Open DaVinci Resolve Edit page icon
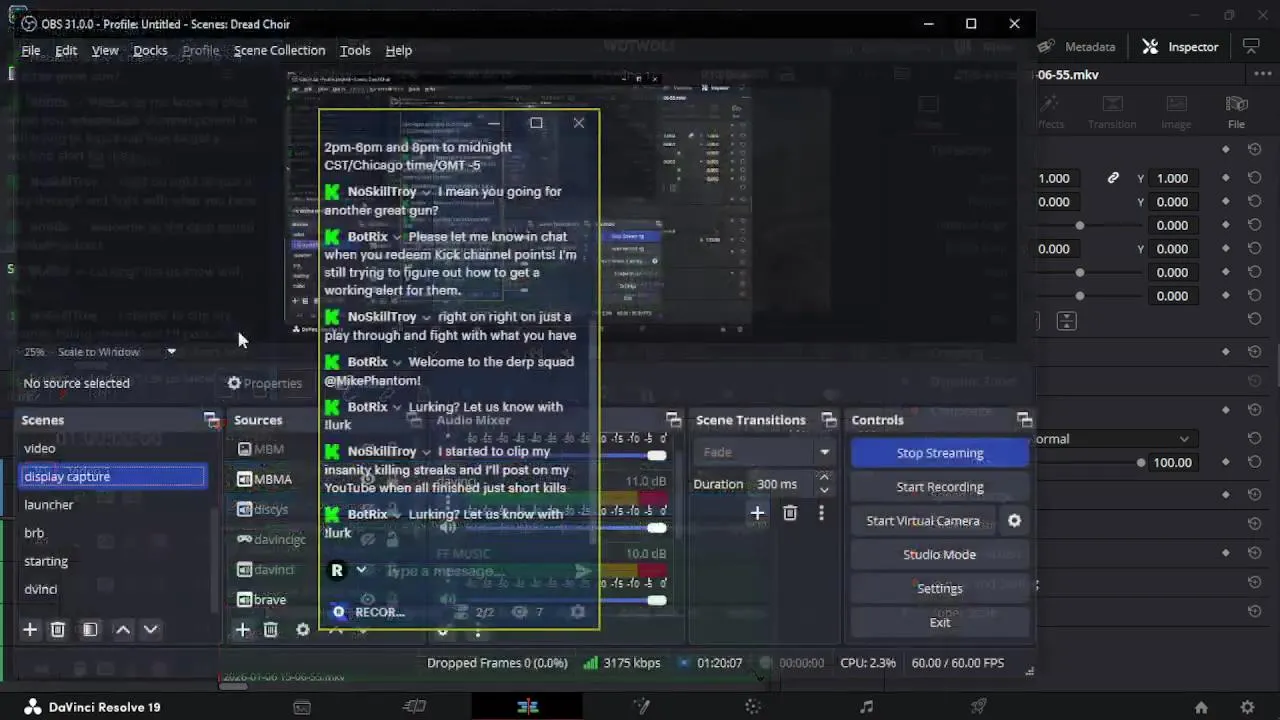The image size is (1280, 720). click(x=528, y=706)
